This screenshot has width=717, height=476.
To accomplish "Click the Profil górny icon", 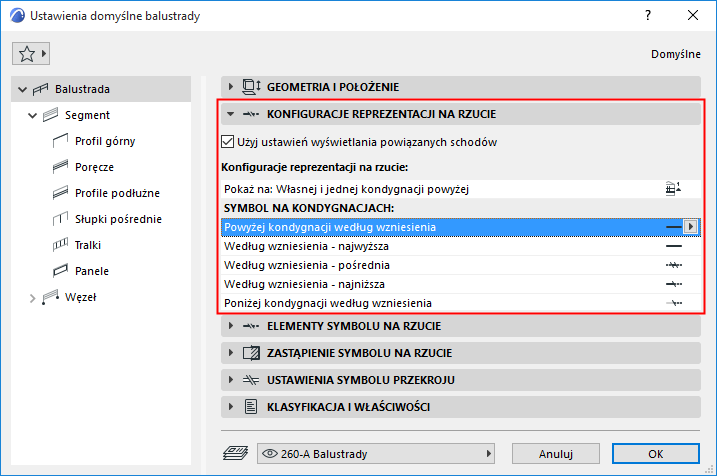I will [x=60, y=141].
